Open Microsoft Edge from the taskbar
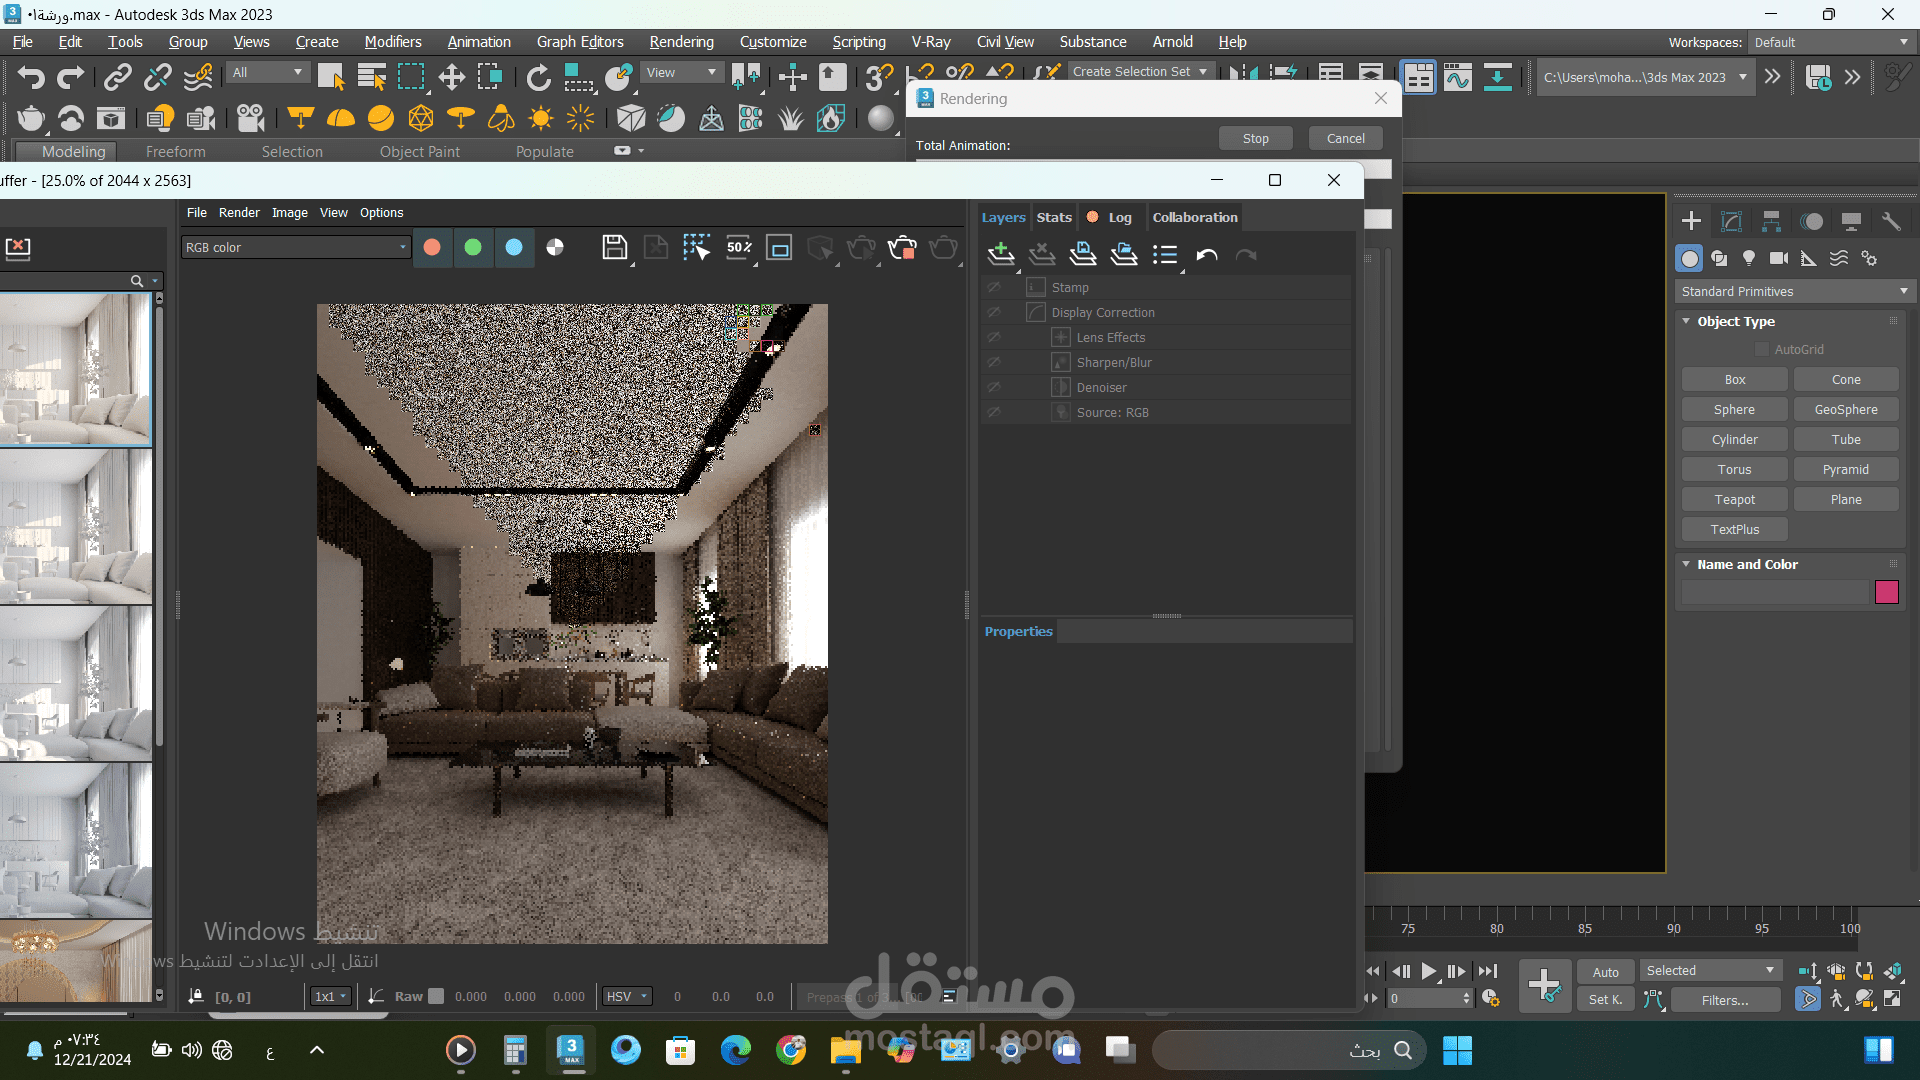Viewport: 1920px width, 1080px height. tap(735, 1050)
